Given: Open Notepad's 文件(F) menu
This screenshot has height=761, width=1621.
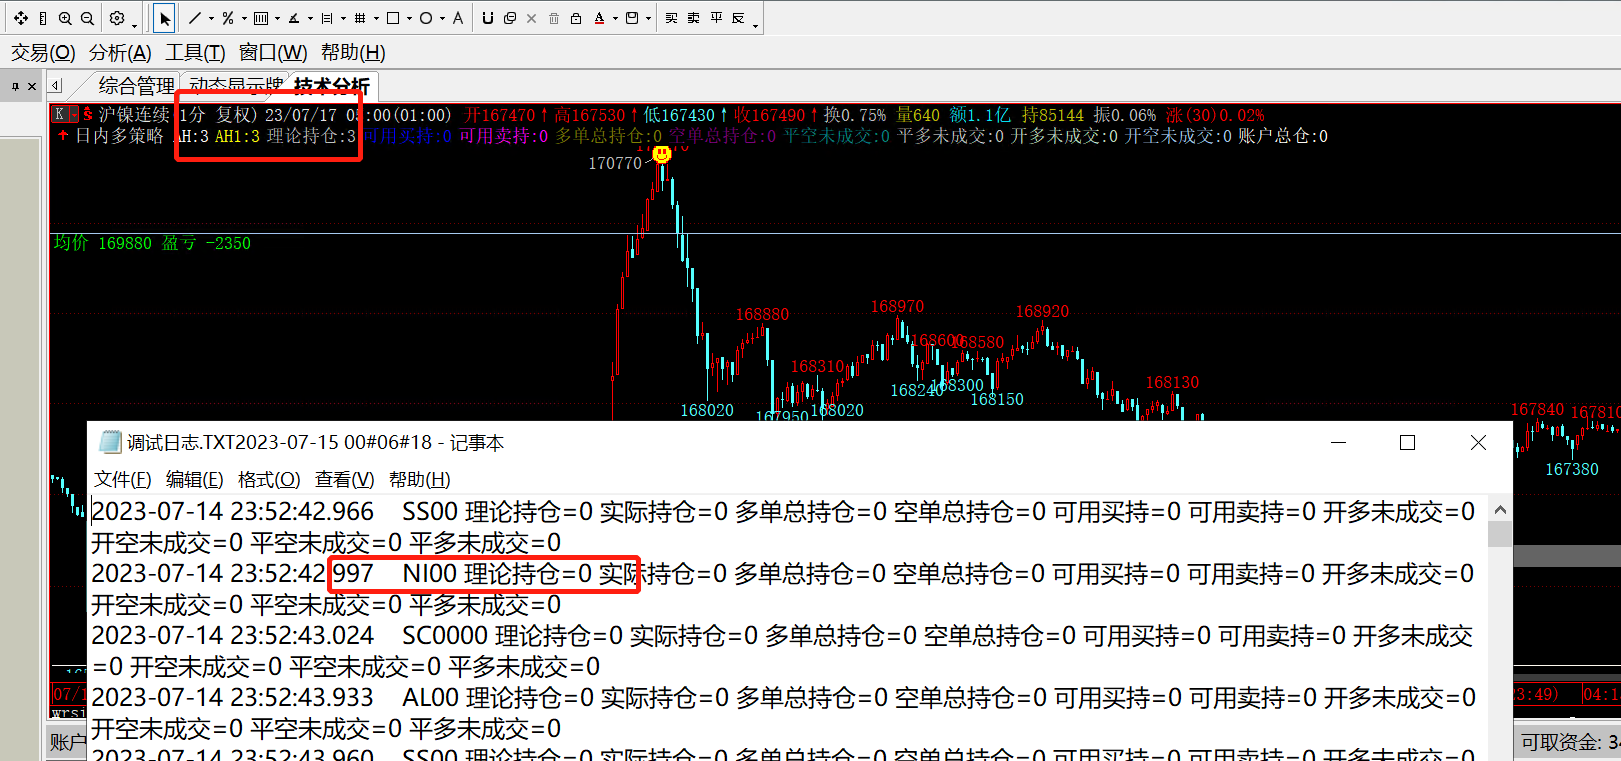Looking at the screenshot, I should (x=122, y=480).
